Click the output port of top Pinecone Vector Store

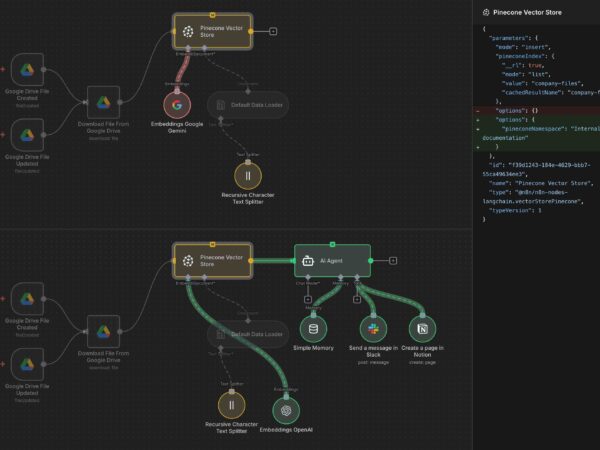point(251,31)
